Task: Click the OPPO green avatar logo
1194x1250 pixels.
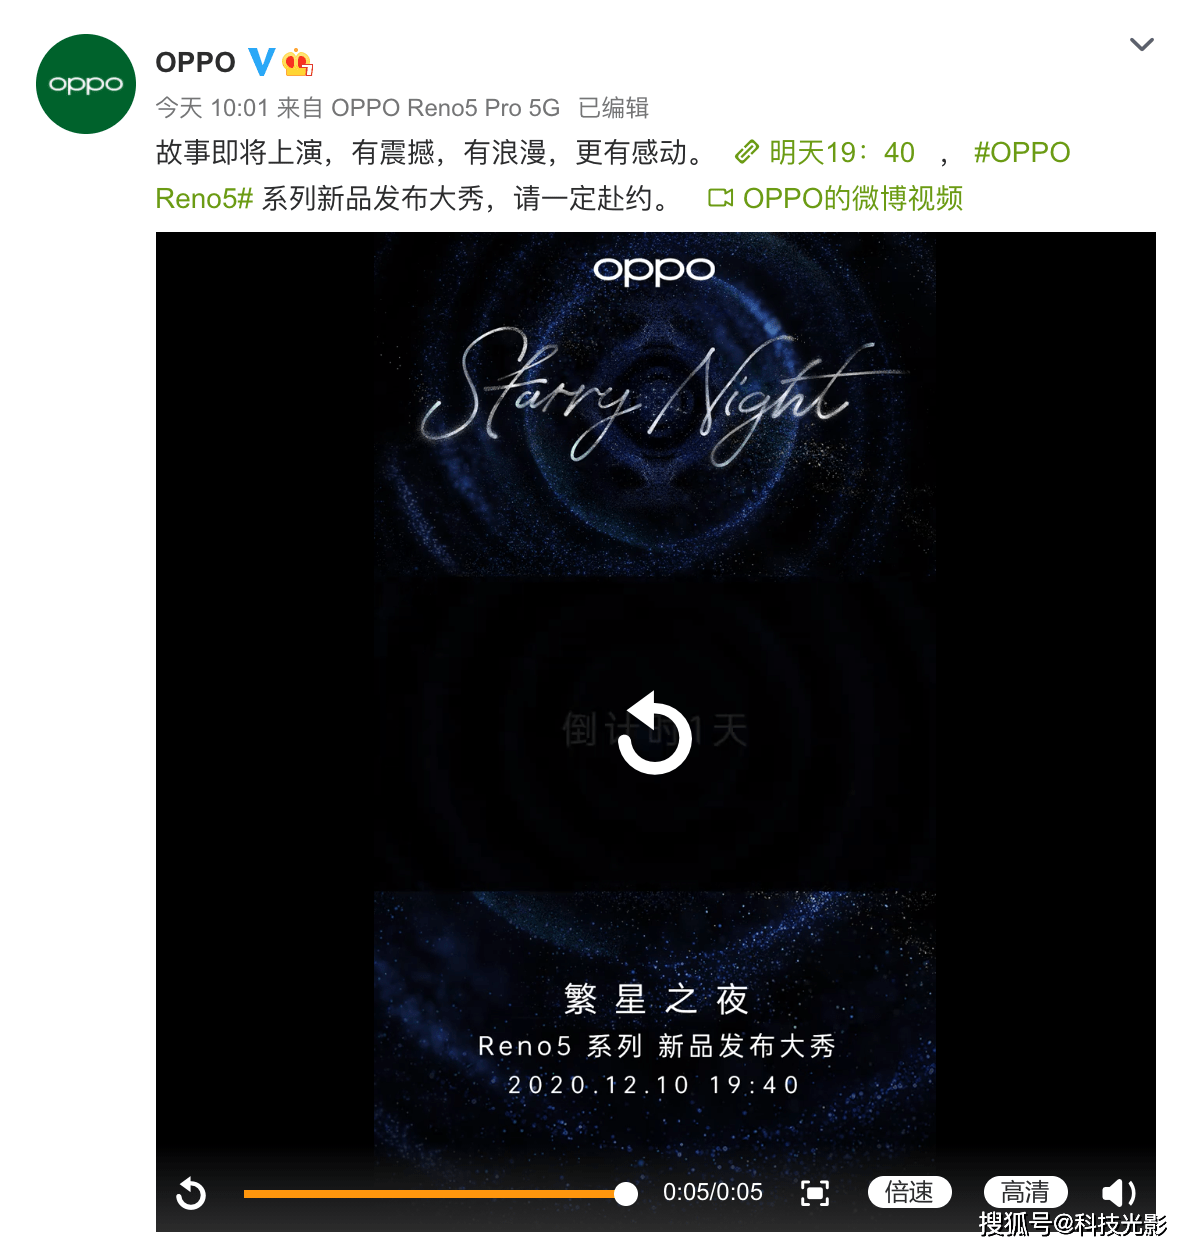Action: 86,84
